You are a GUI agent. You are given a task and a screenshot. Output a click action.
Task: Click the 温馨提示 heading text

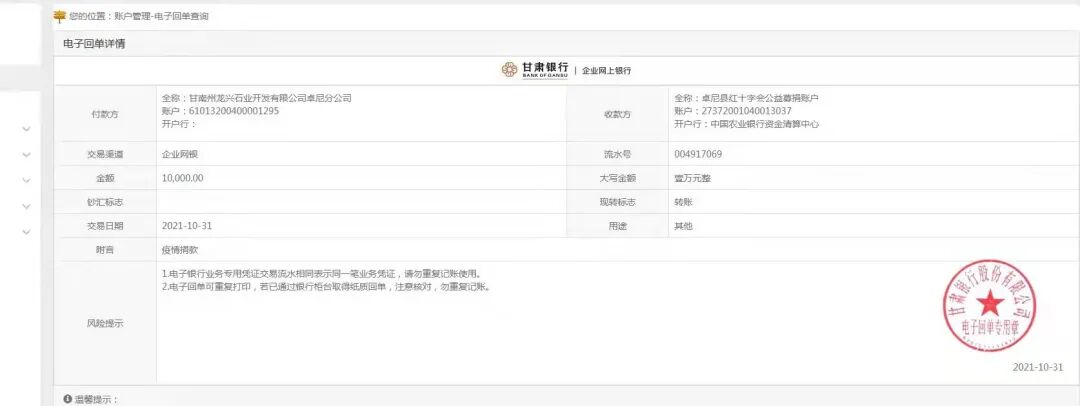(96, 399)
